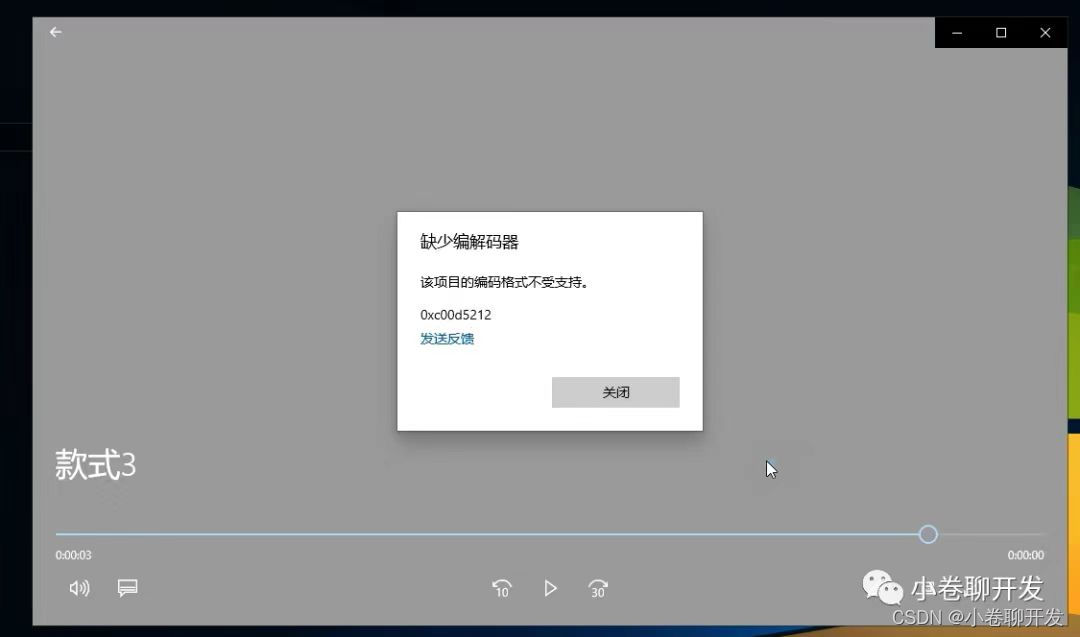
Task: Click the 该项目的编码格式不受支持 message
Action: [504, 282]
